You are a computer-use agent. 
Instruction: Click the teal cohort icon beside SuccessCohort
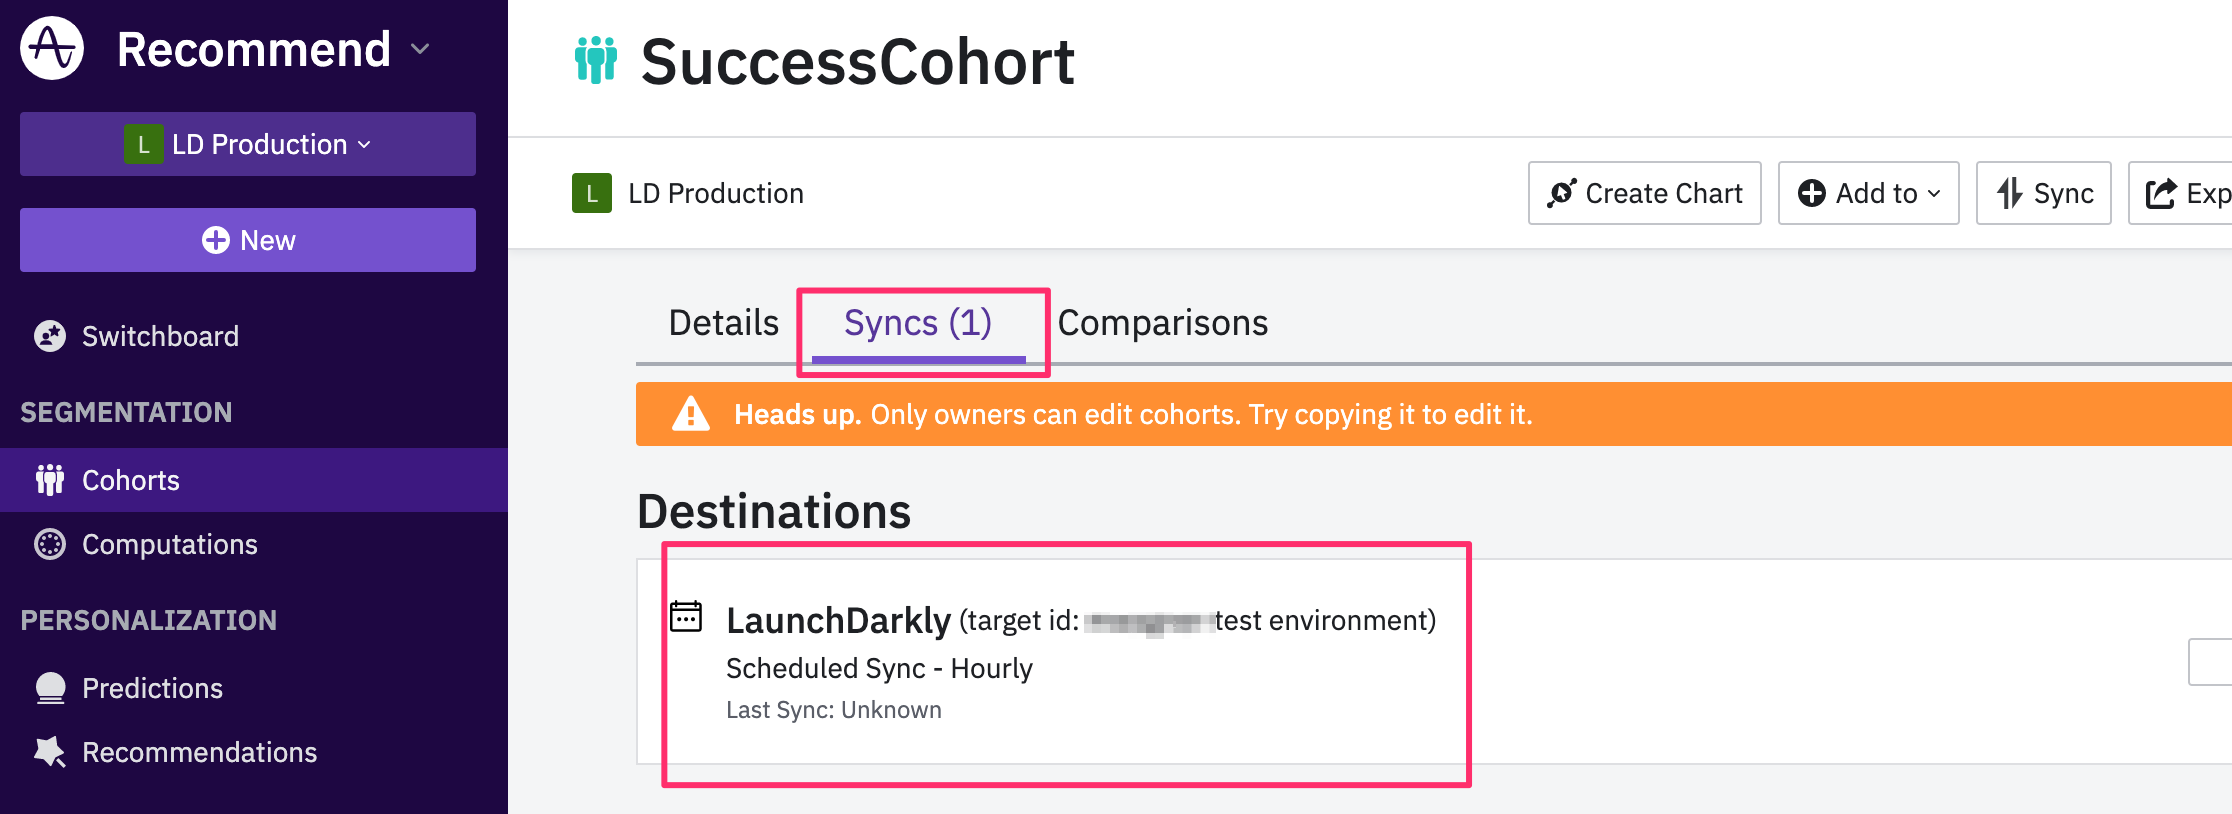(596, 60)
